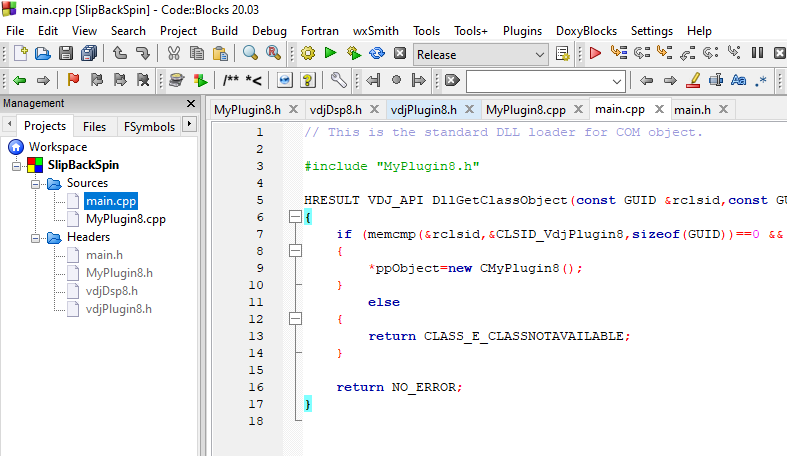Open MyPlugin8.cpp in the project tree
This screenshot has height=456, width=787.
pyautogui.click(x=125, y=219)
